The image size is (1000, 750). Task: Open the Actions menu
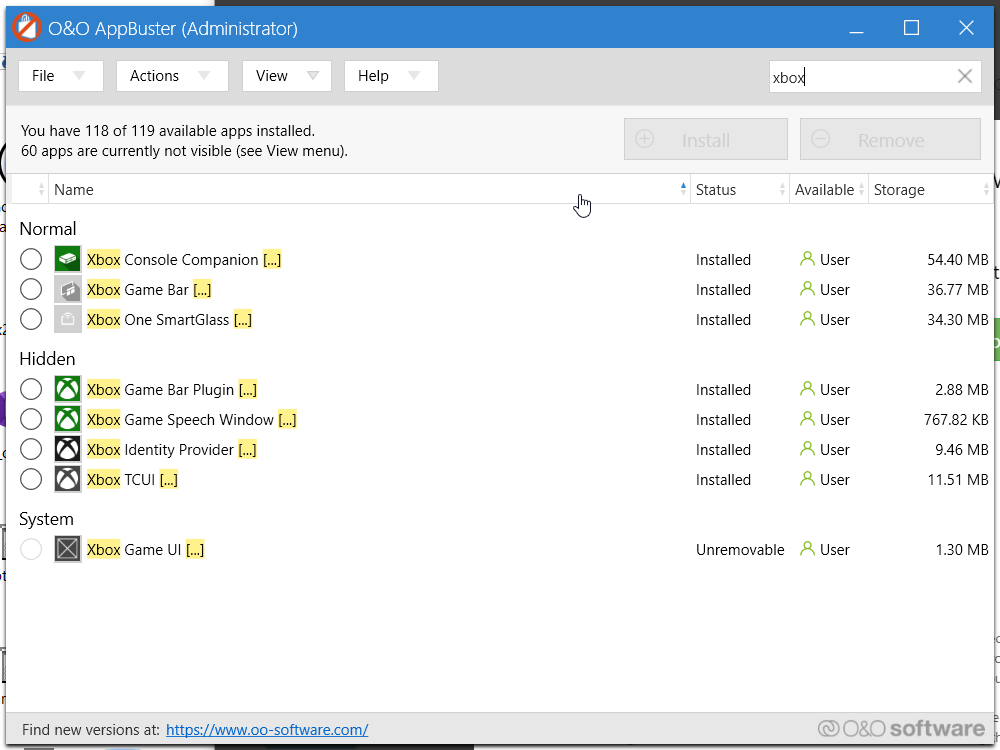coord(172,76)
